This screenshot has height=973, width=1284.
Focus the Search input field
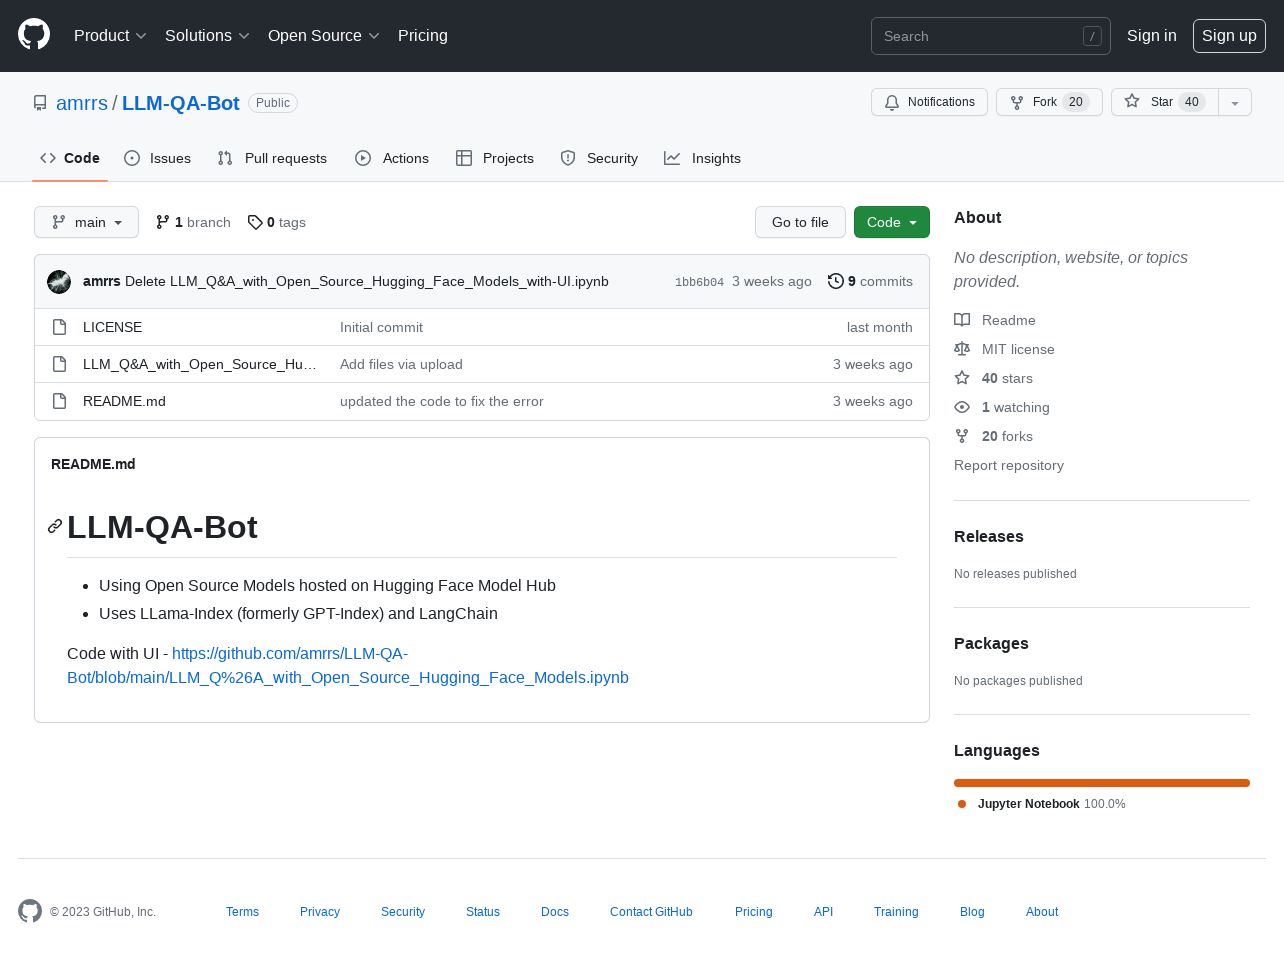click(x=991, y=36)
